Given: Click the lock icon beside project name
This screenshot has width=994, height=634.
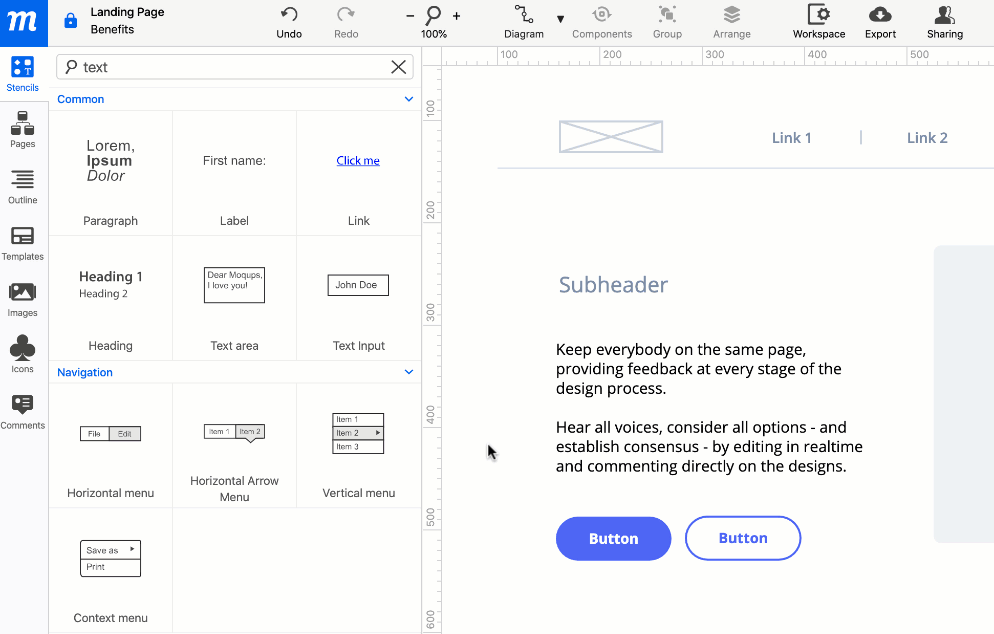Looking at the screenshot, I should (x=70, y=21).
